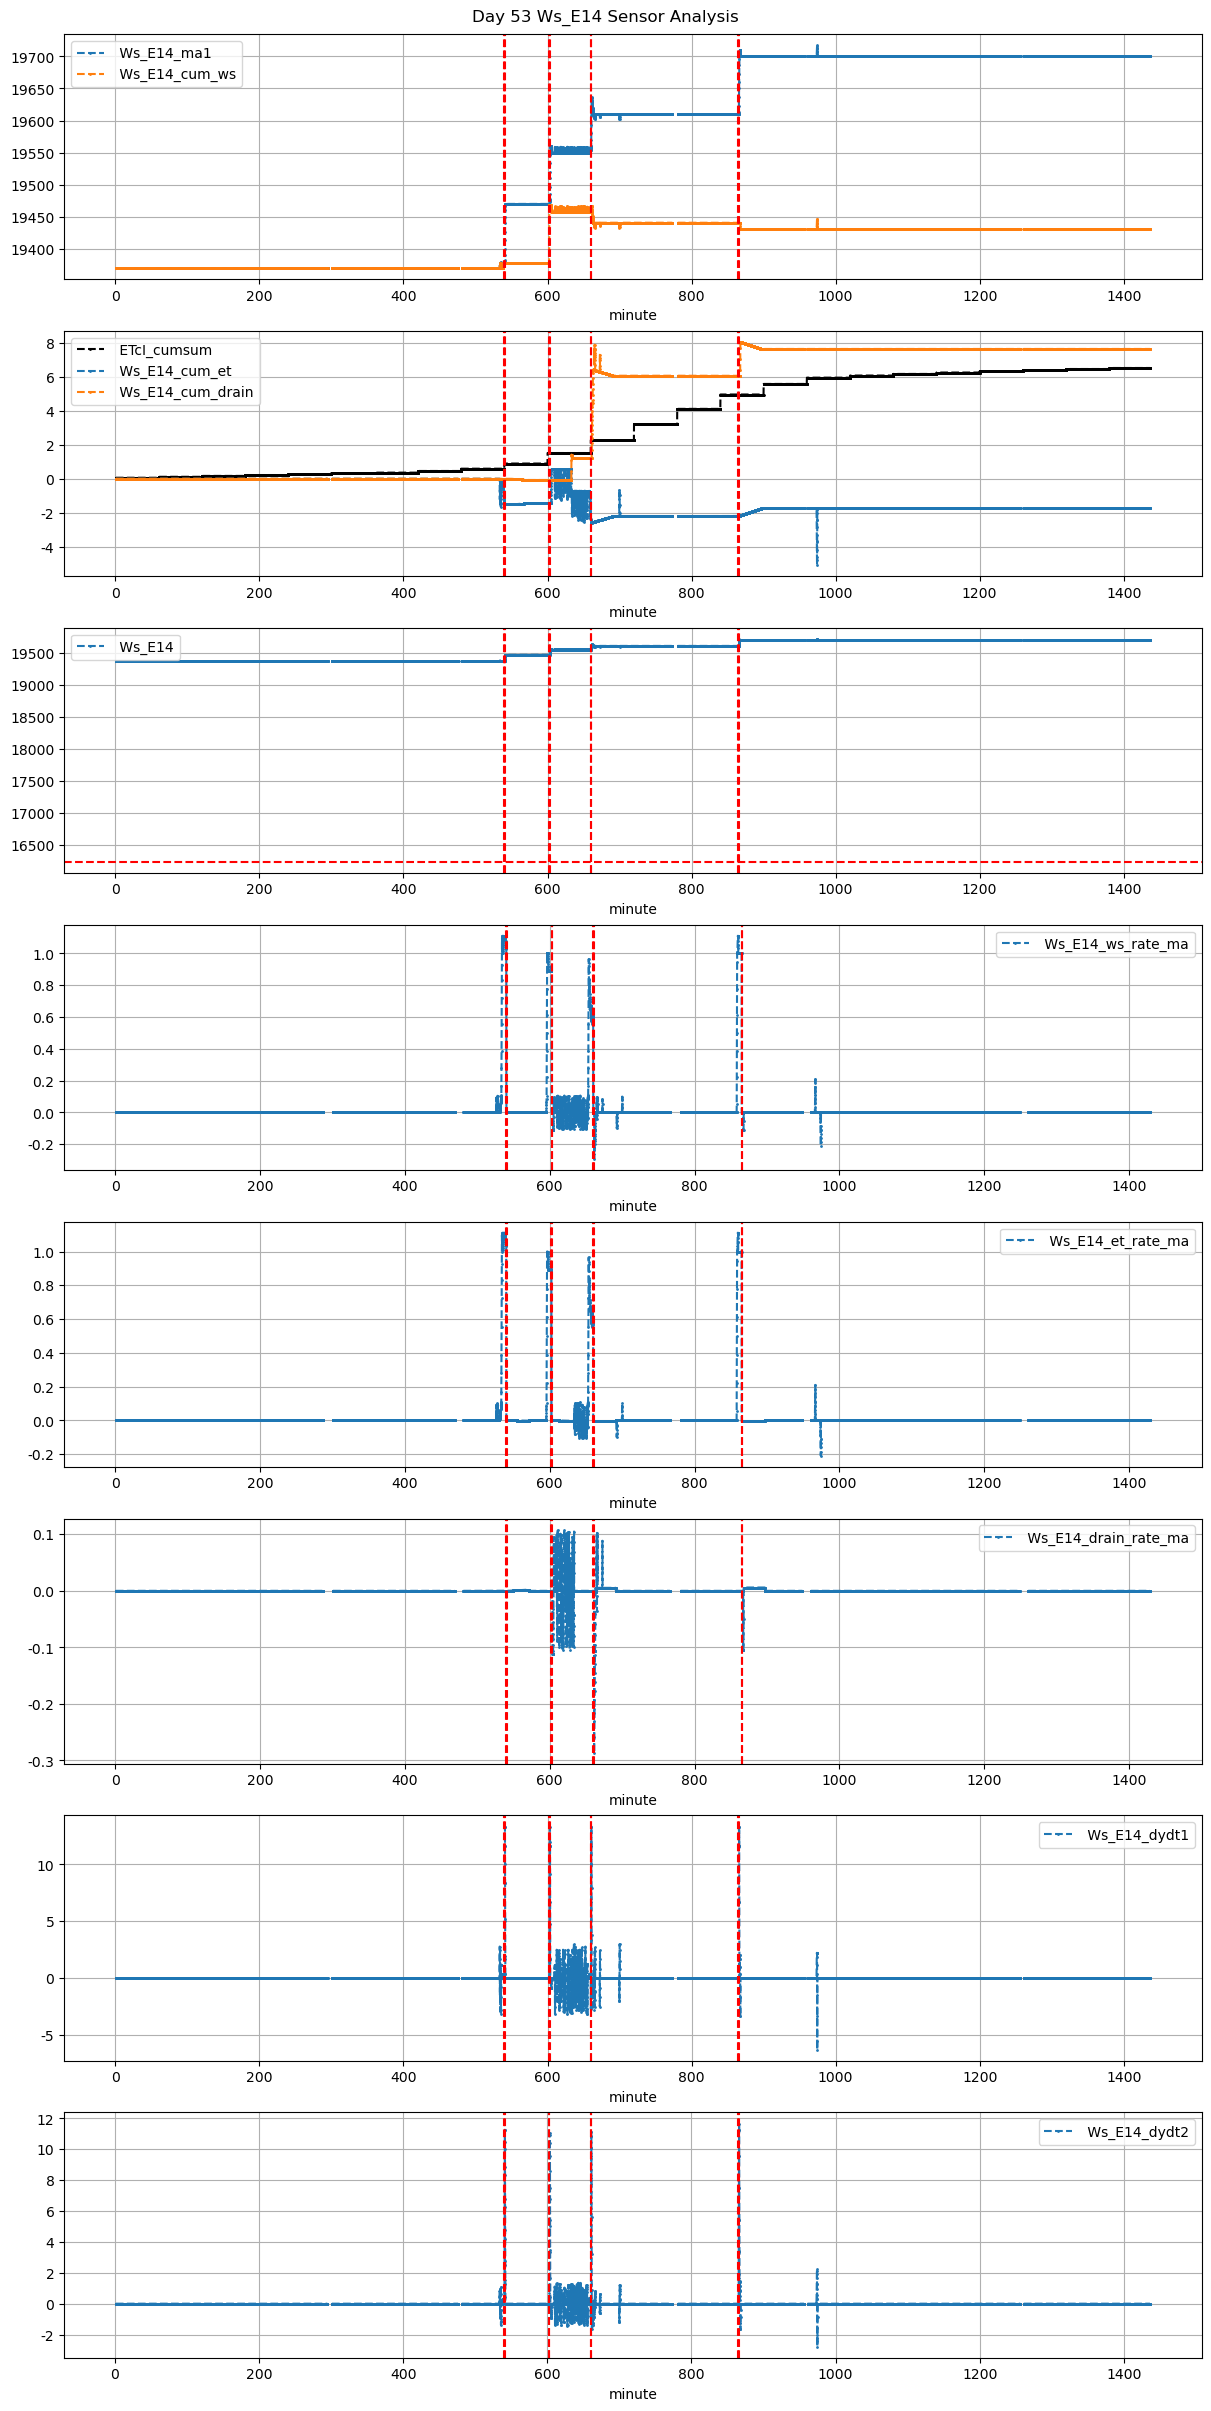Screen dimensions: 1211x2411
Task: Click the 'Day 53 Ws_E14 Sensor Analysis' title
Action: (x=605, y=17)
